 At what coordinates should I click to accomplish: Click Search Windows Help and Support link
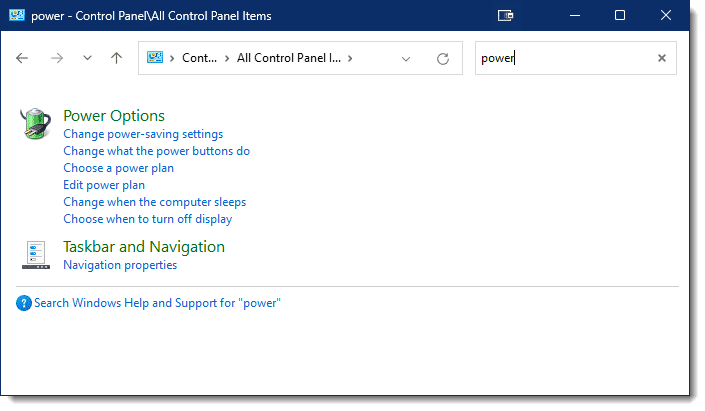[157, 303]
